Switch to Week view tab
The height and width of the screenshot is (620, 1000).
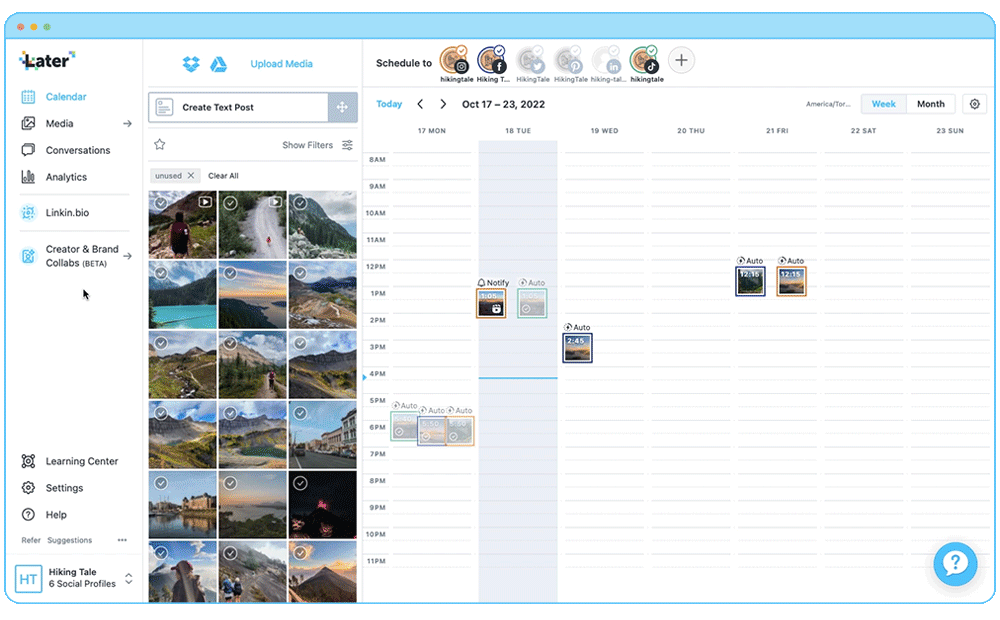pyautogui.click(x=884, y=104)
